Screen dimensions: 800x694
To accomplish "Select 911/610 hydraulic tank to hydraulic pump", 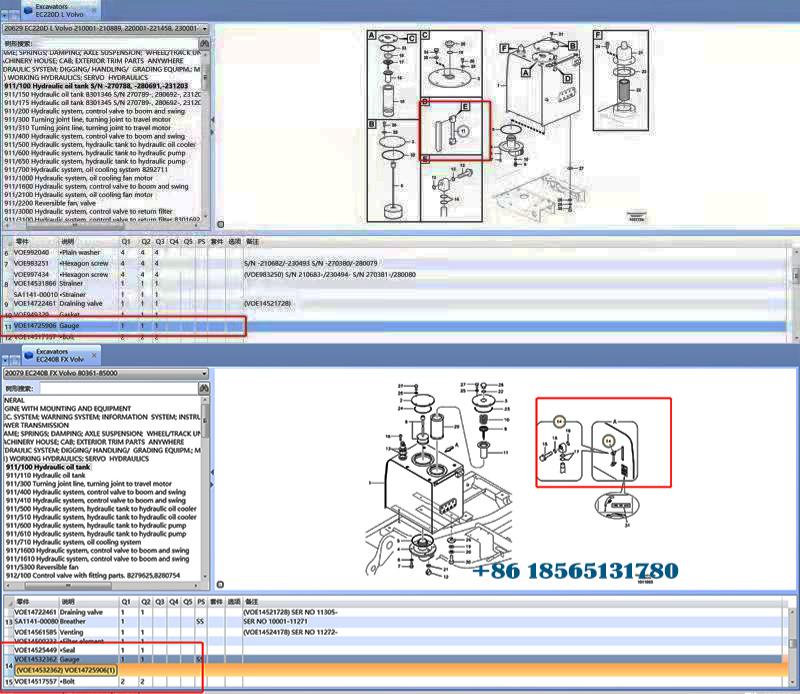I will pos(96,534).
